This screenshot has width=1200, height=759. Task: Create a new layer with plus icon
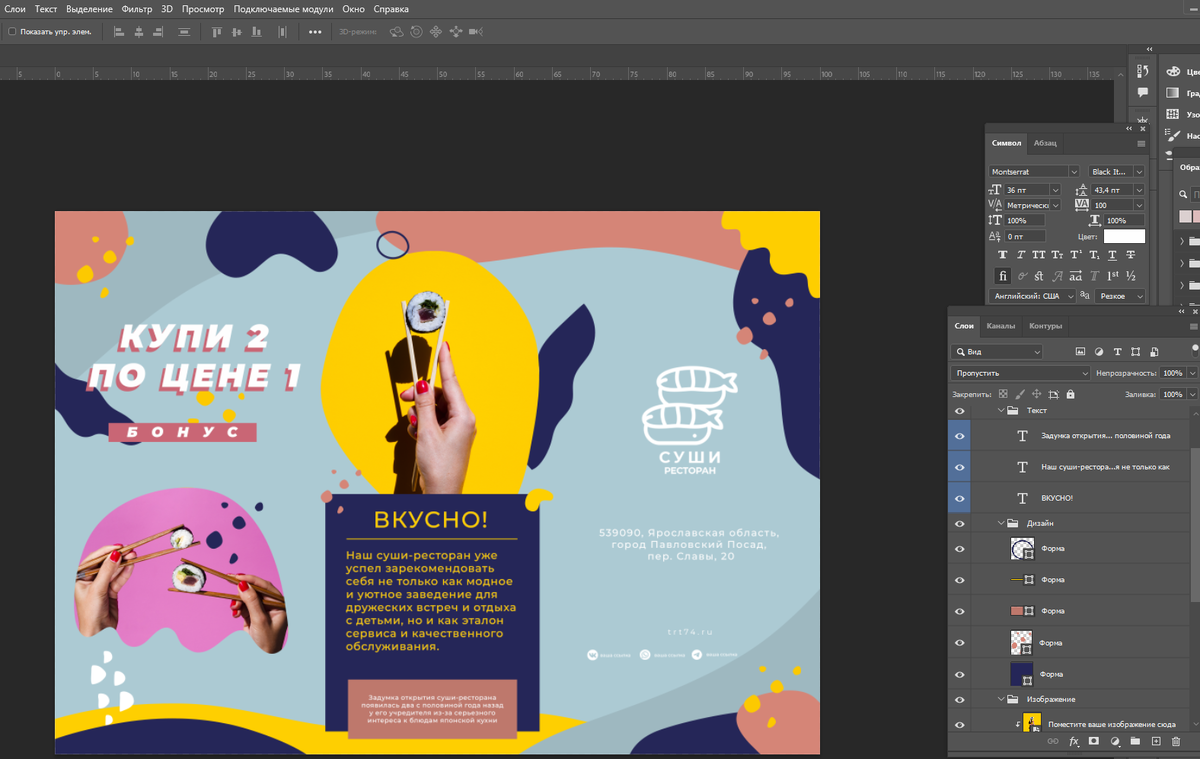[x=1156, y=741]
